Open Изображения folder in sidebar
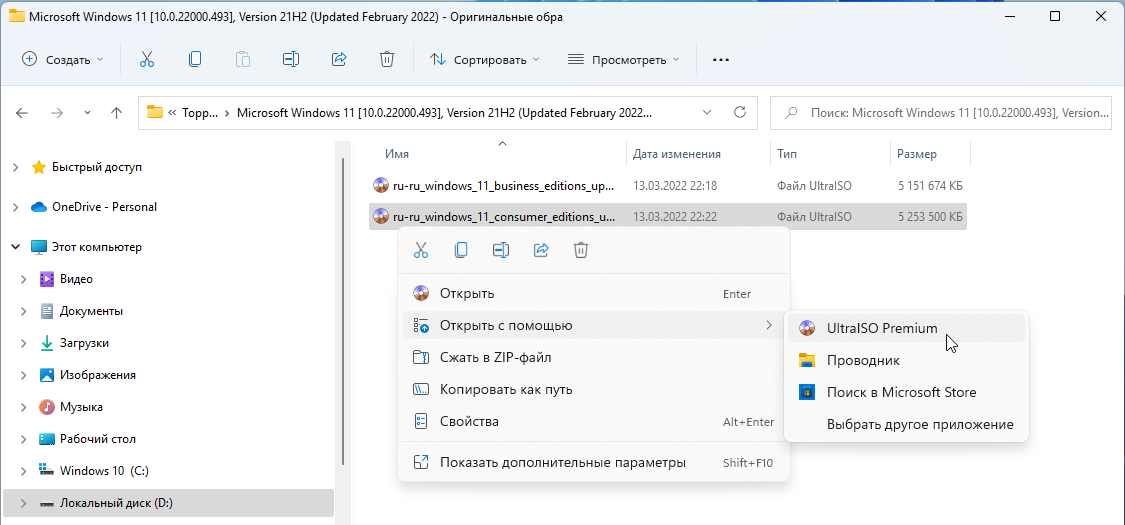1125x525 pixels. point(98,375)
